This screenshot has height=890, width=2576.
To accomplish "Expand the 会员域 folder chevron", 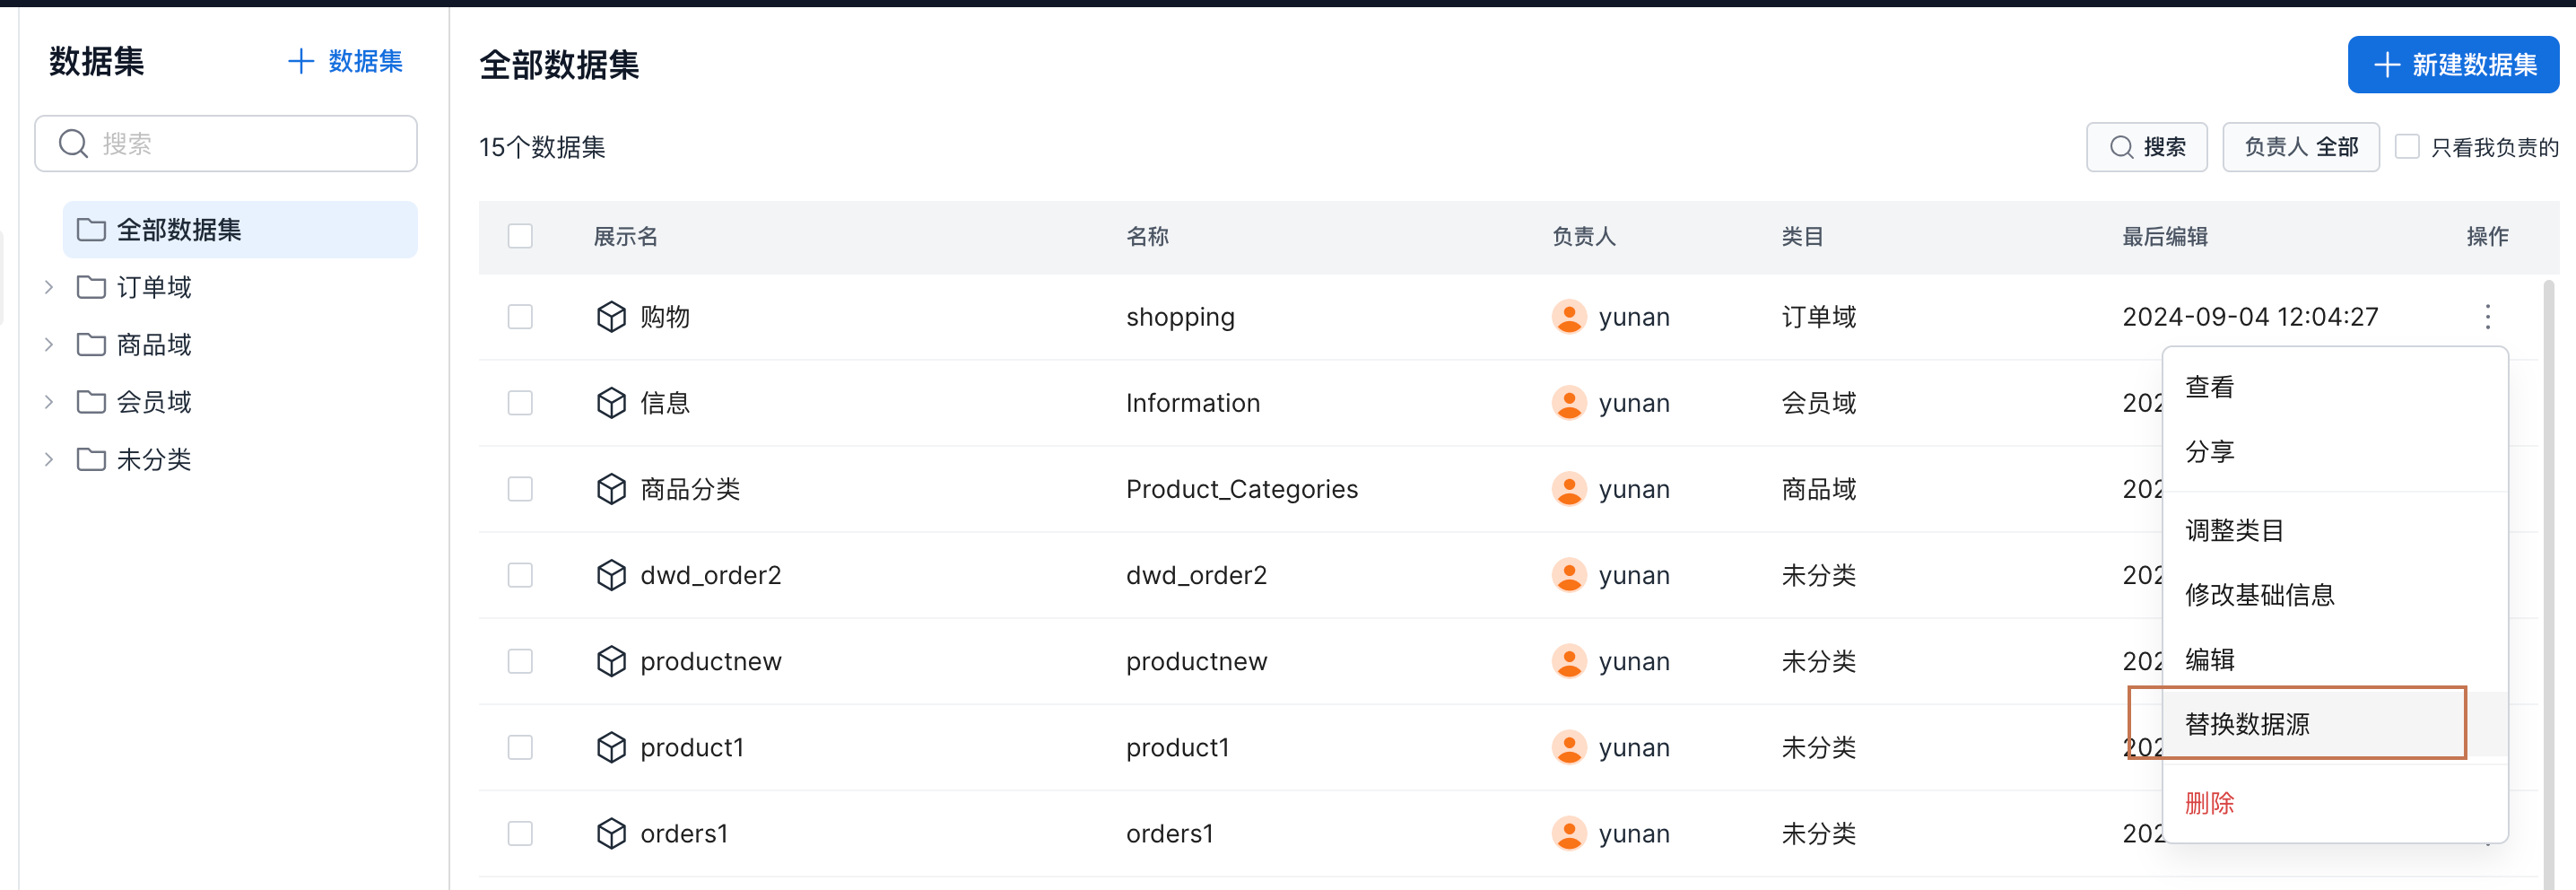I will (49, 402).
